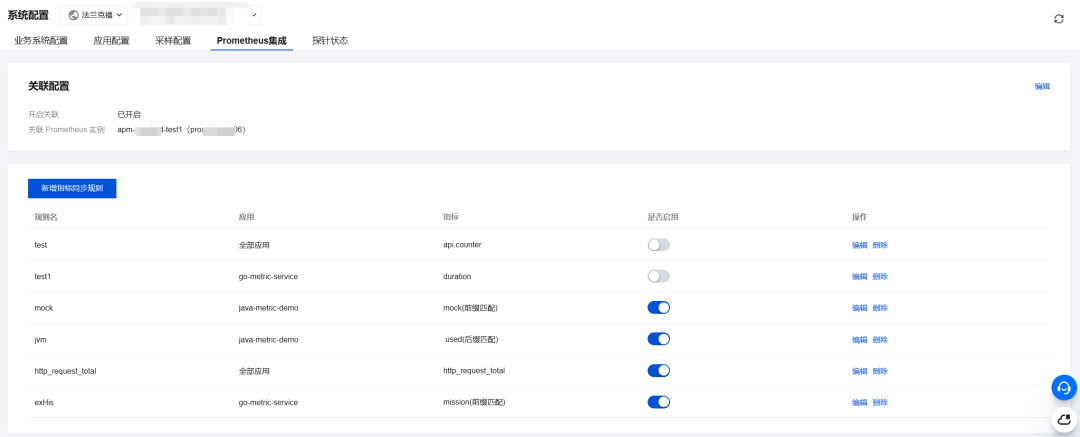
Task: Click the refresh icon at top right
Action: tap(1059, 19)
